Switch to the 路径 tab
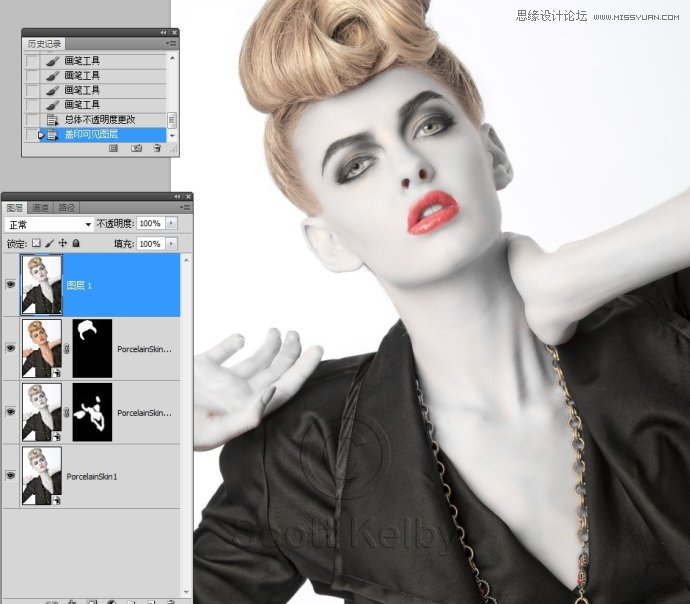 tap(66, 208)
